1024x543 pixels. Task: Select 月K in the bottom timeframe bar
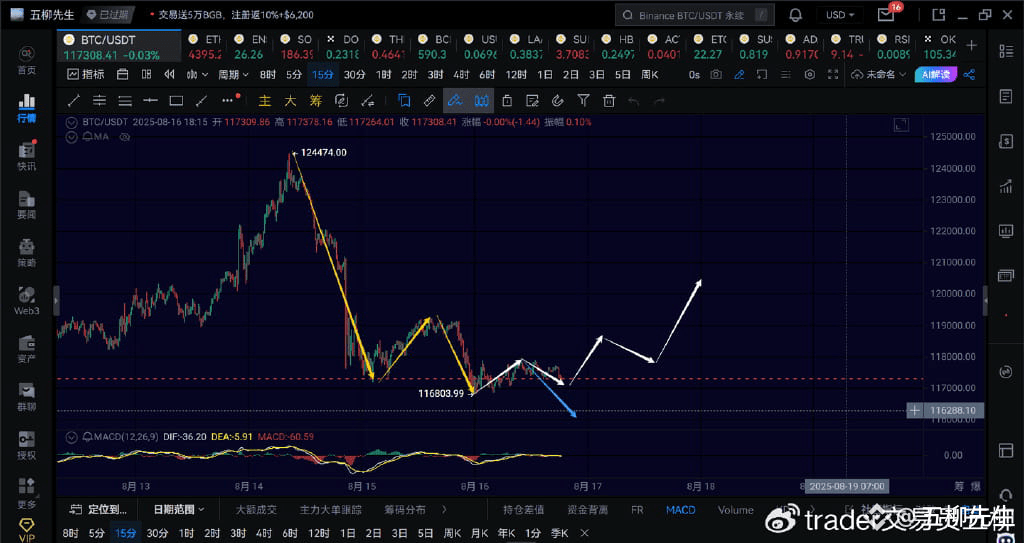coord(480,533)
